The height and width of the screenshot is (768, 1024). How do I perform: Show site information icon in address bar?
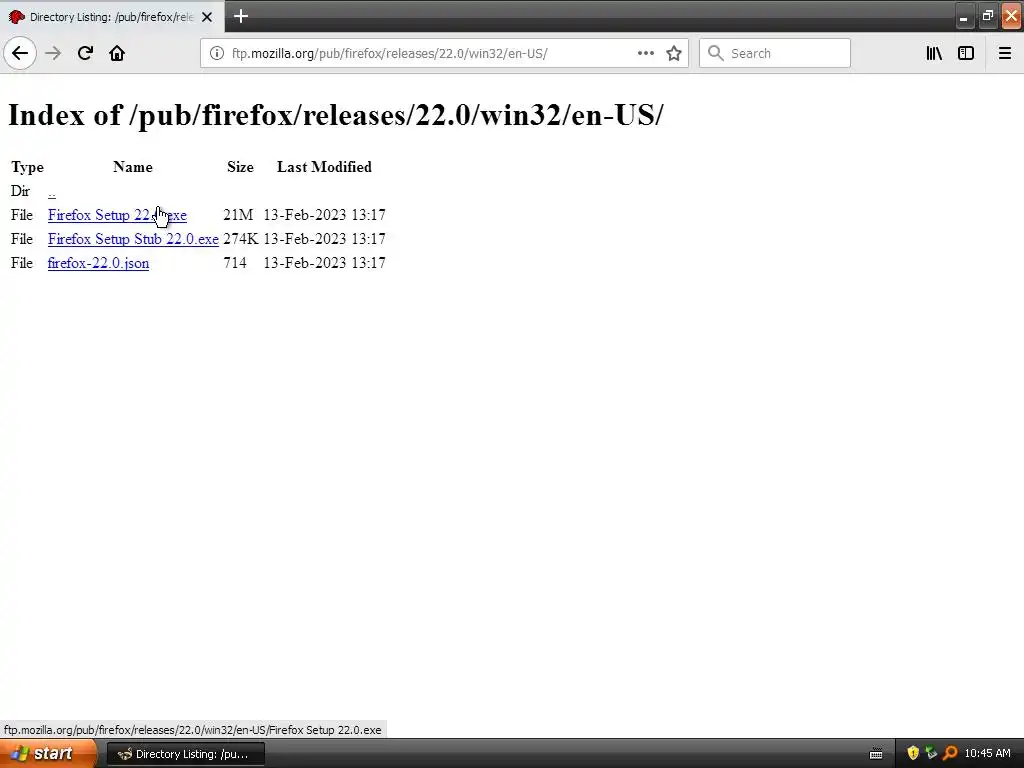point(216,53)
